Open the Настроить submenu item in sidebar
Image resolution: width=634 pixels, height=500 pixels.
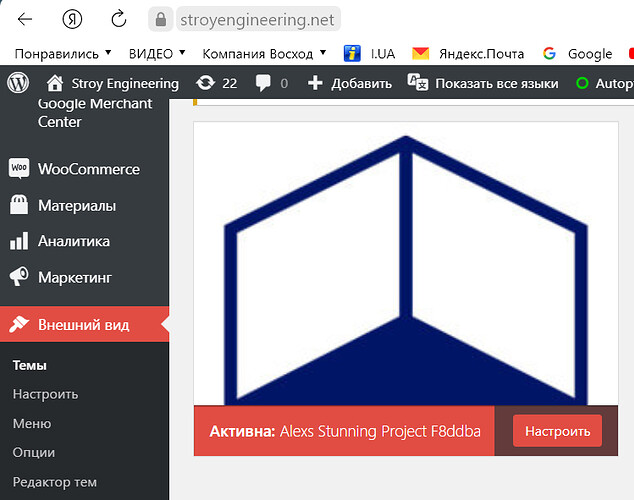pyautogui.click(x=45, y=395)
